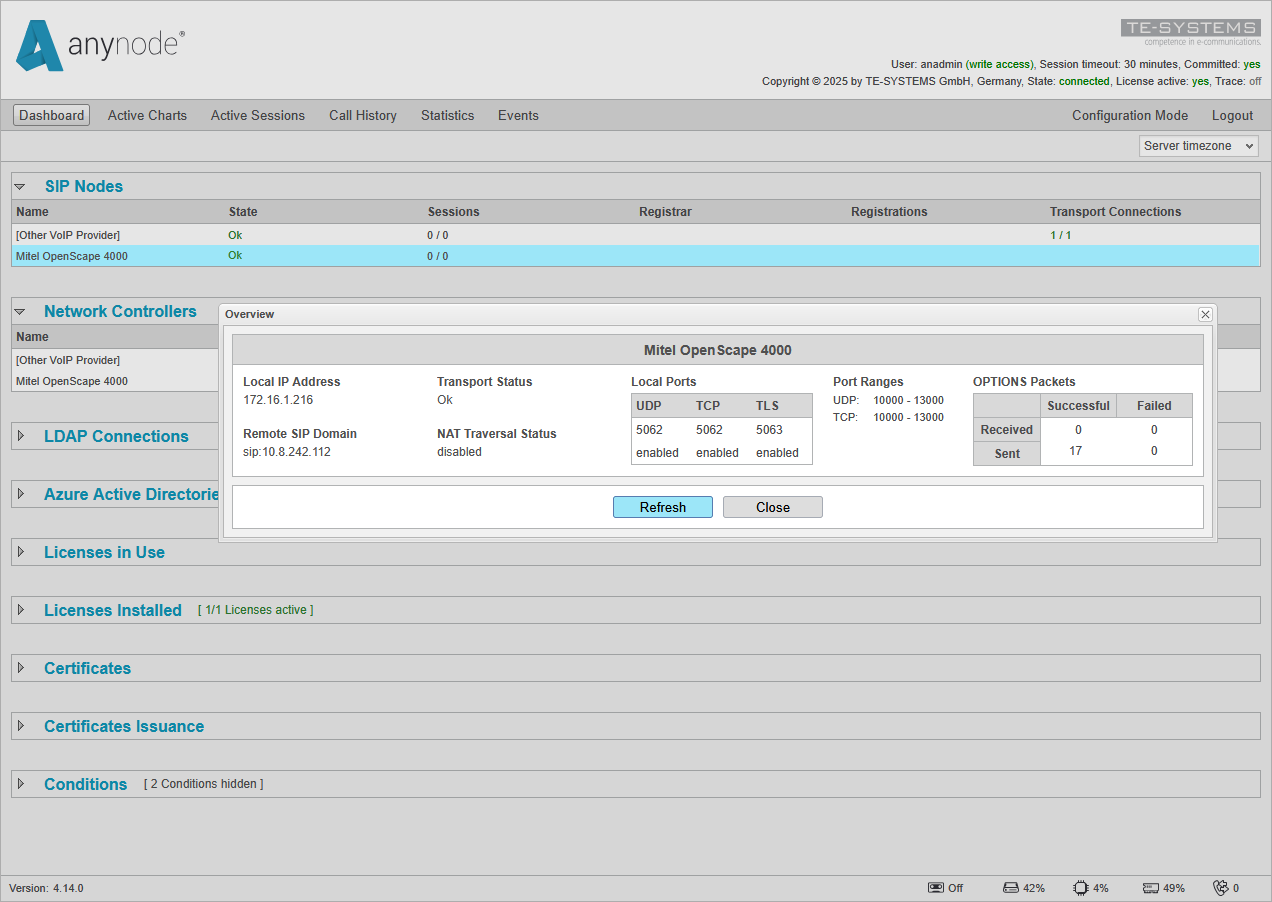
Task: Click the TE-SYSTEMS logo
Action: (1190, 27)
